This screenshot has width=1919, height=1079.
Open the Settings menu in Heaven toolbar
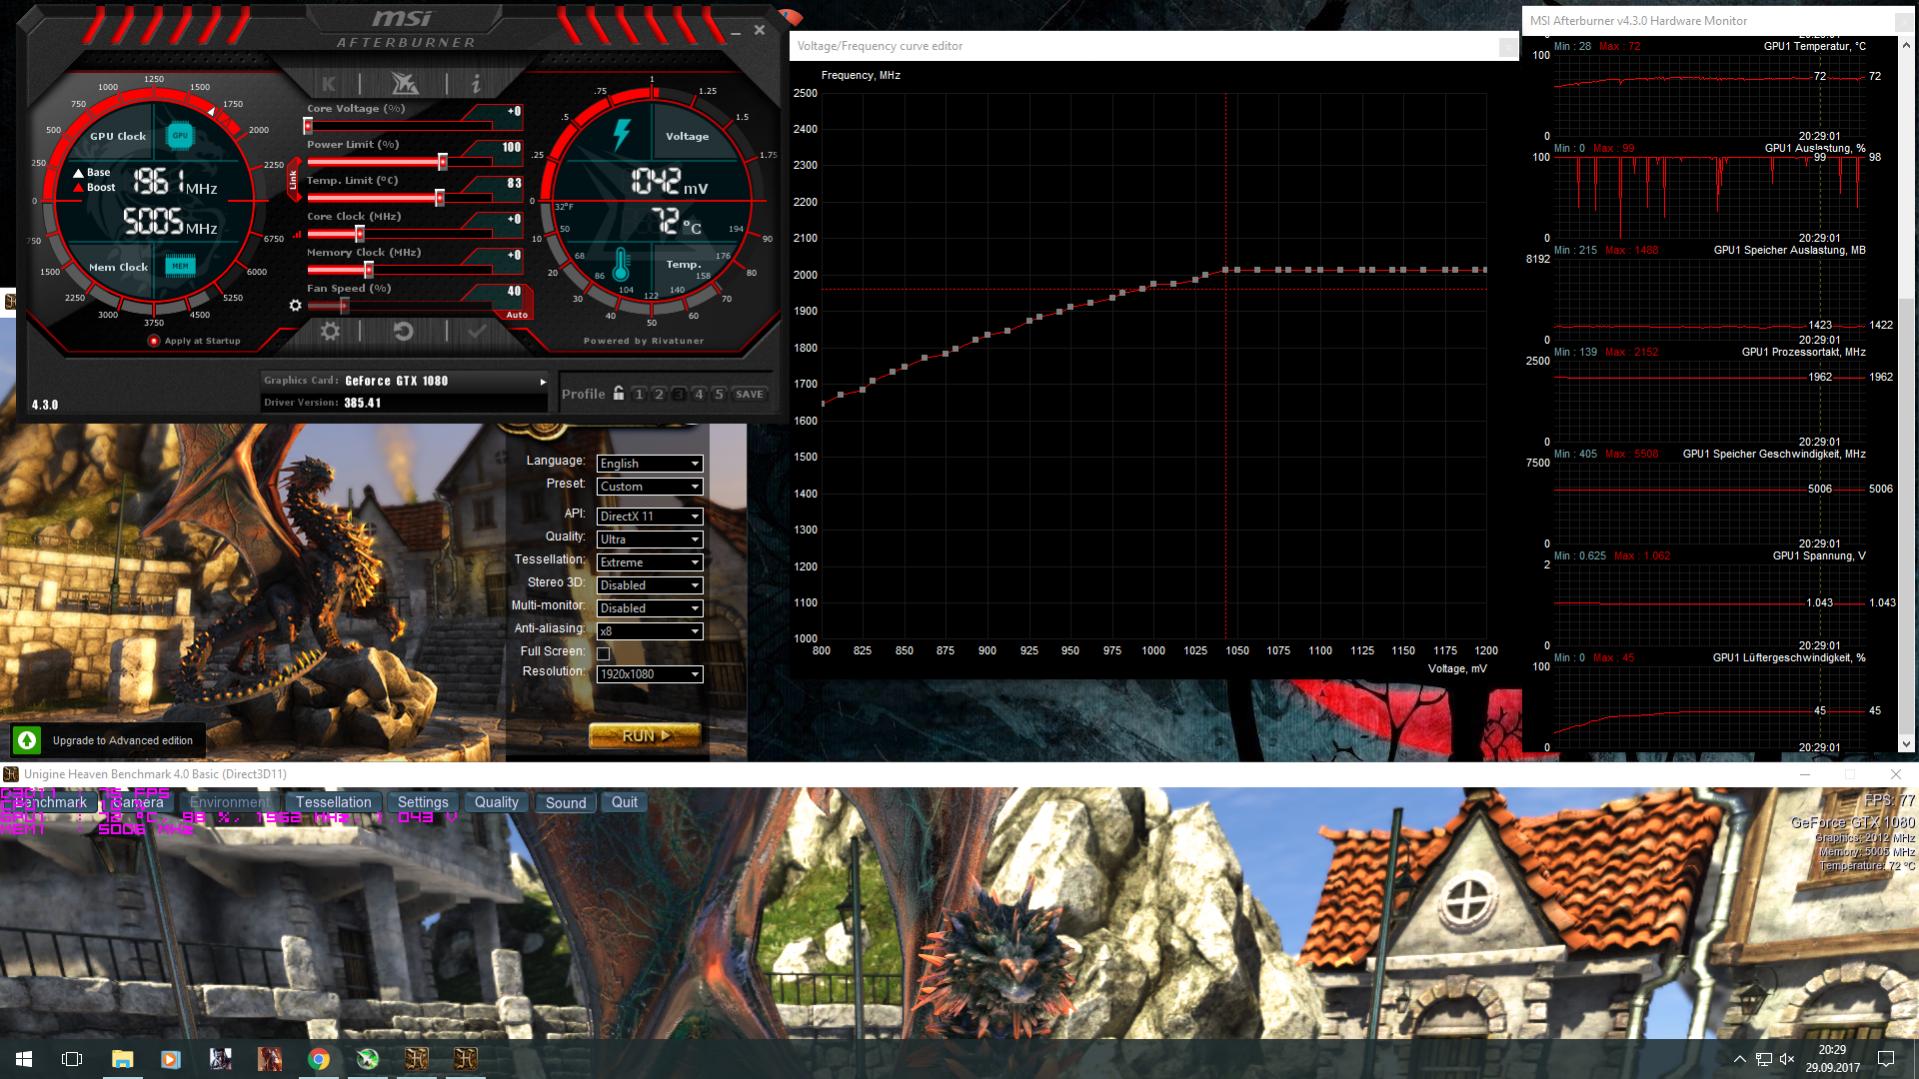(x=423, y=802)
